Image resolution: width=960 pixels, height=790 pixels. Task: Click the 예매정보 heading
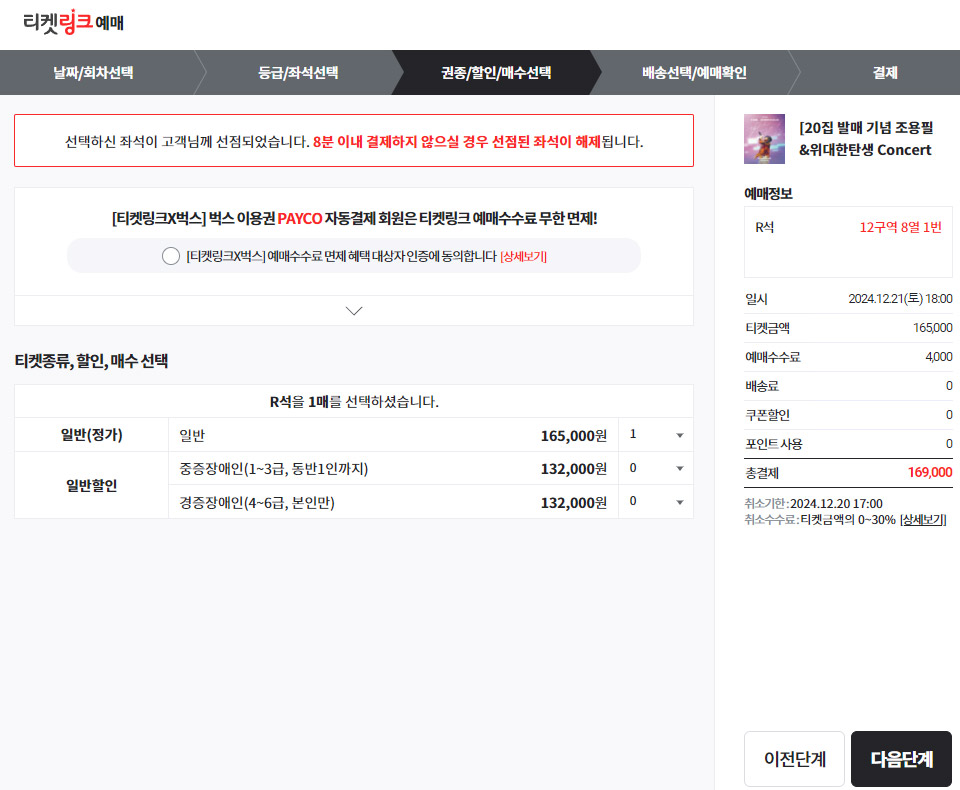click(768, 194)
